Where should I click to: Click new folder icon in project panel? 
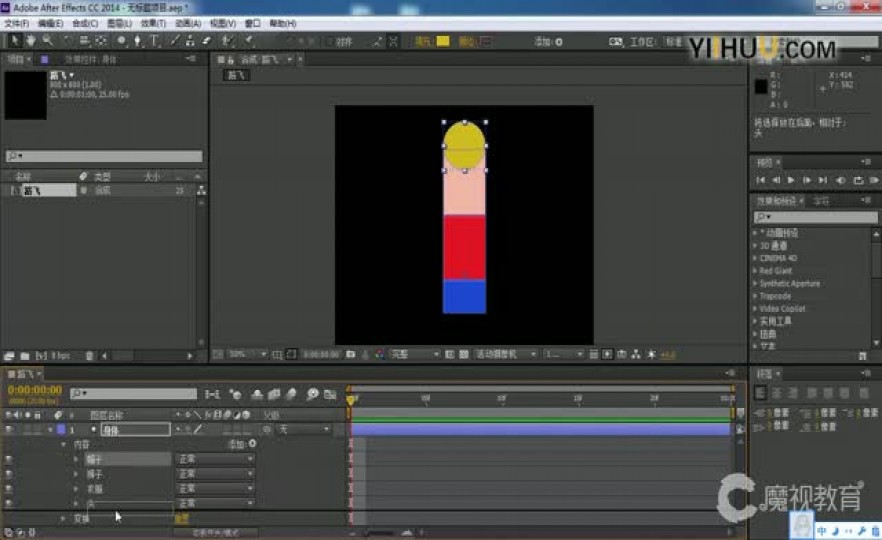pos(25,356)
